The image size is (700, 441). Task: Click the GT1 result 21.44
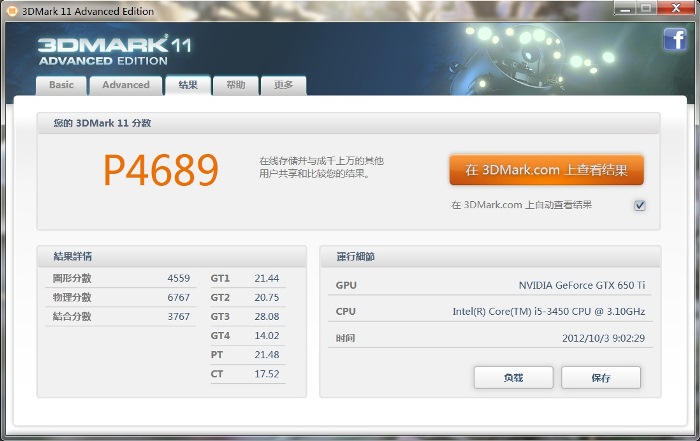tap(267, 278)
